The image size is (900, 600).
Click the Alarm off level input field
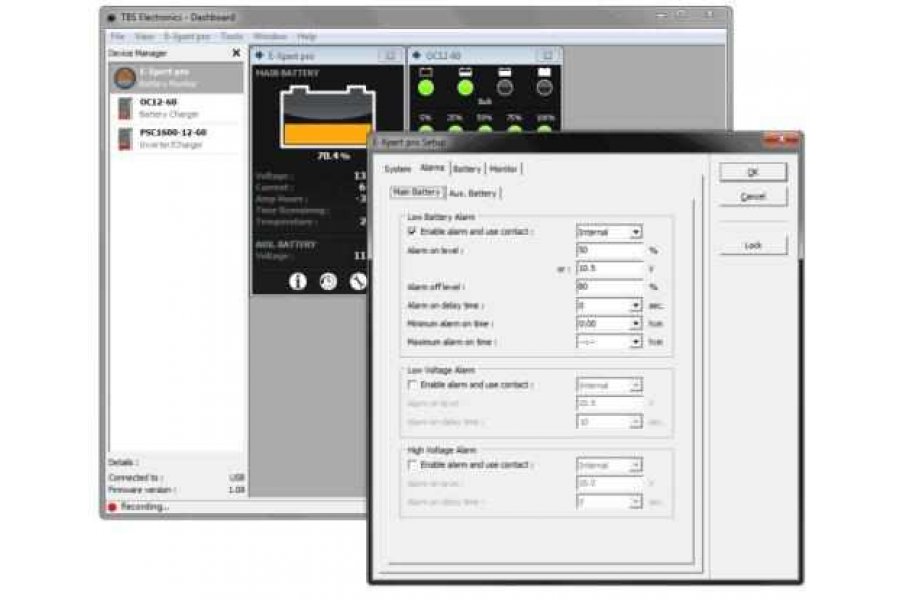click(608, 286)
